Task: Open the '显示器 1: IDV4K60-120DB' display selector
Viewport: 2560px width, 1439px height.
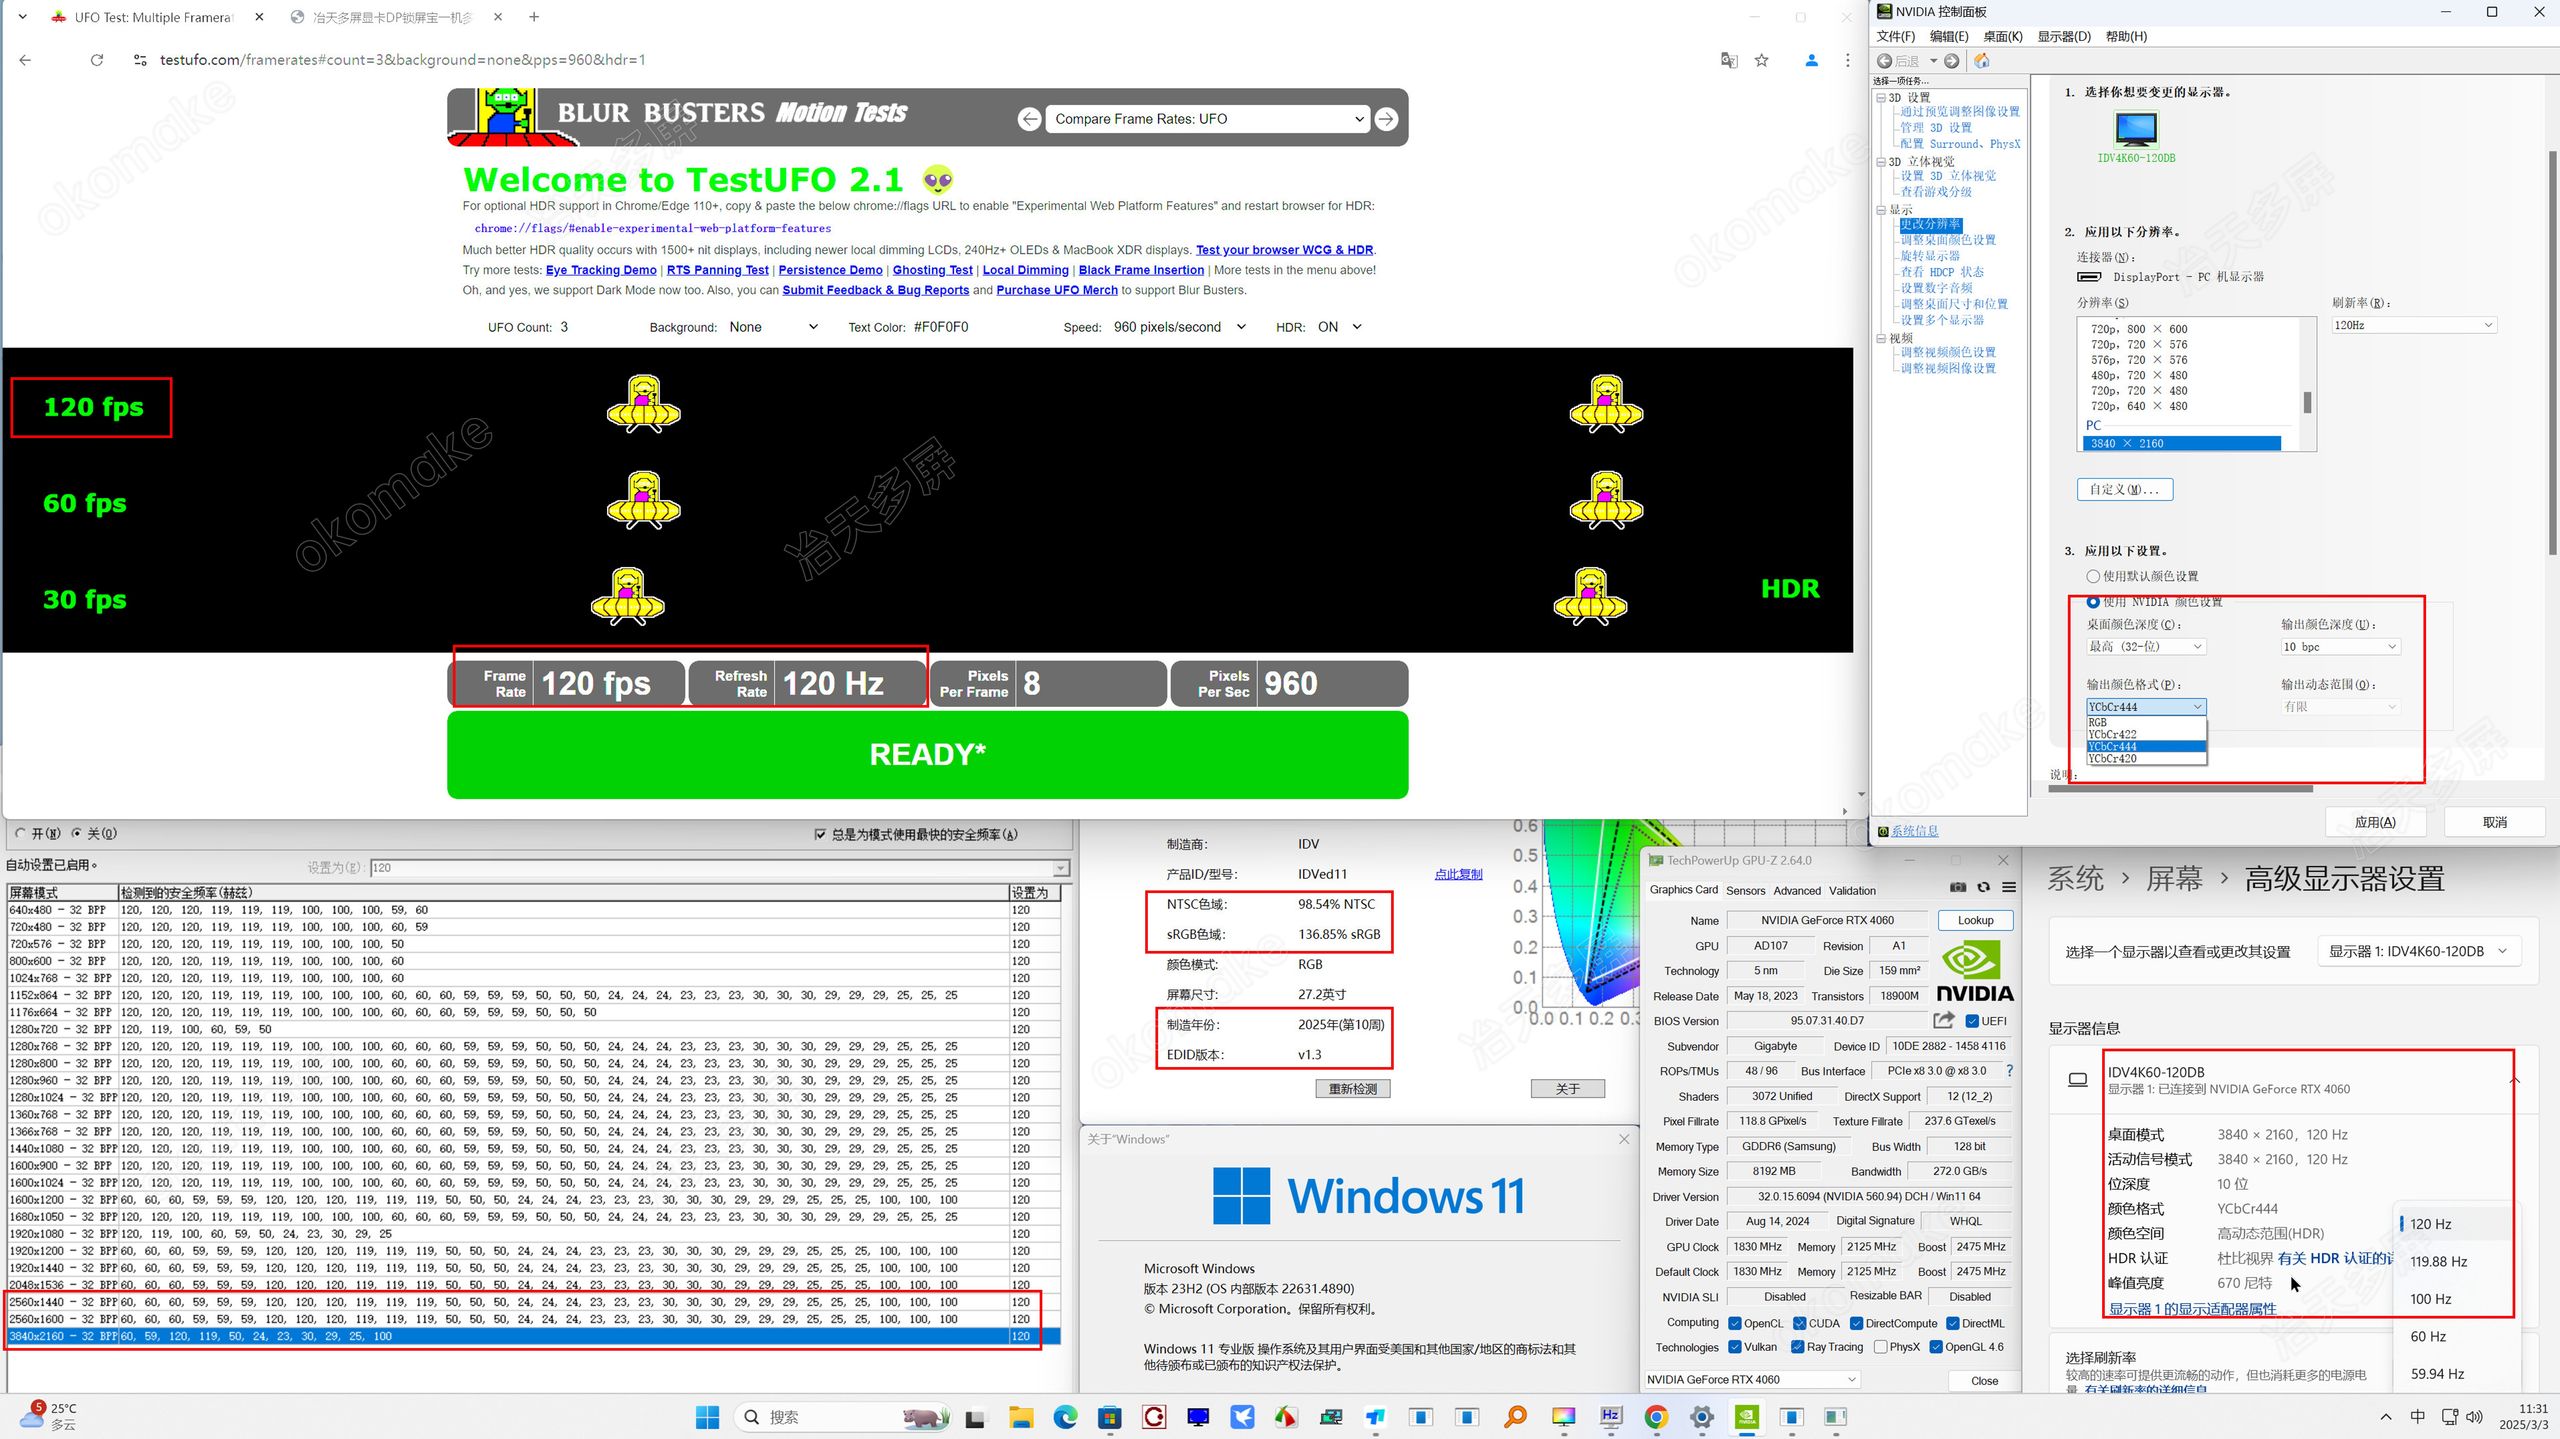Action: pos(2418,951)
